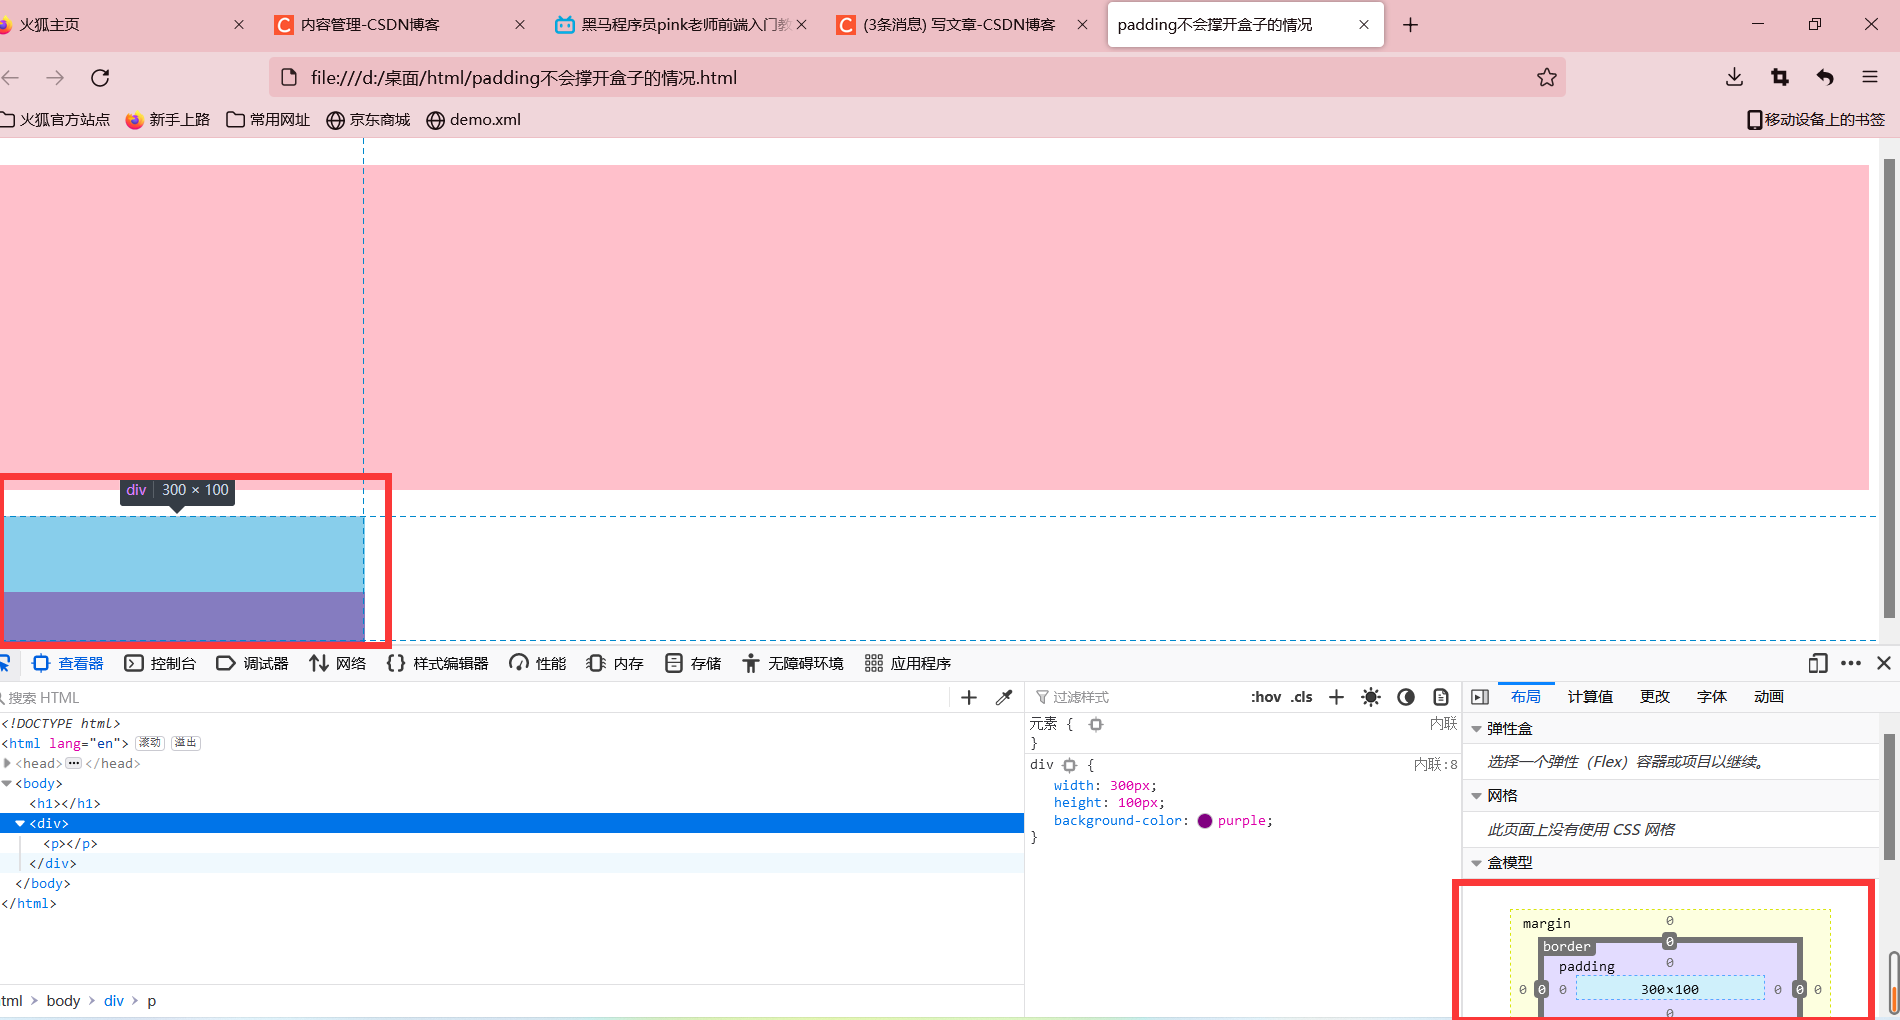Collapse the body node in markup

[x=7, y=783]
